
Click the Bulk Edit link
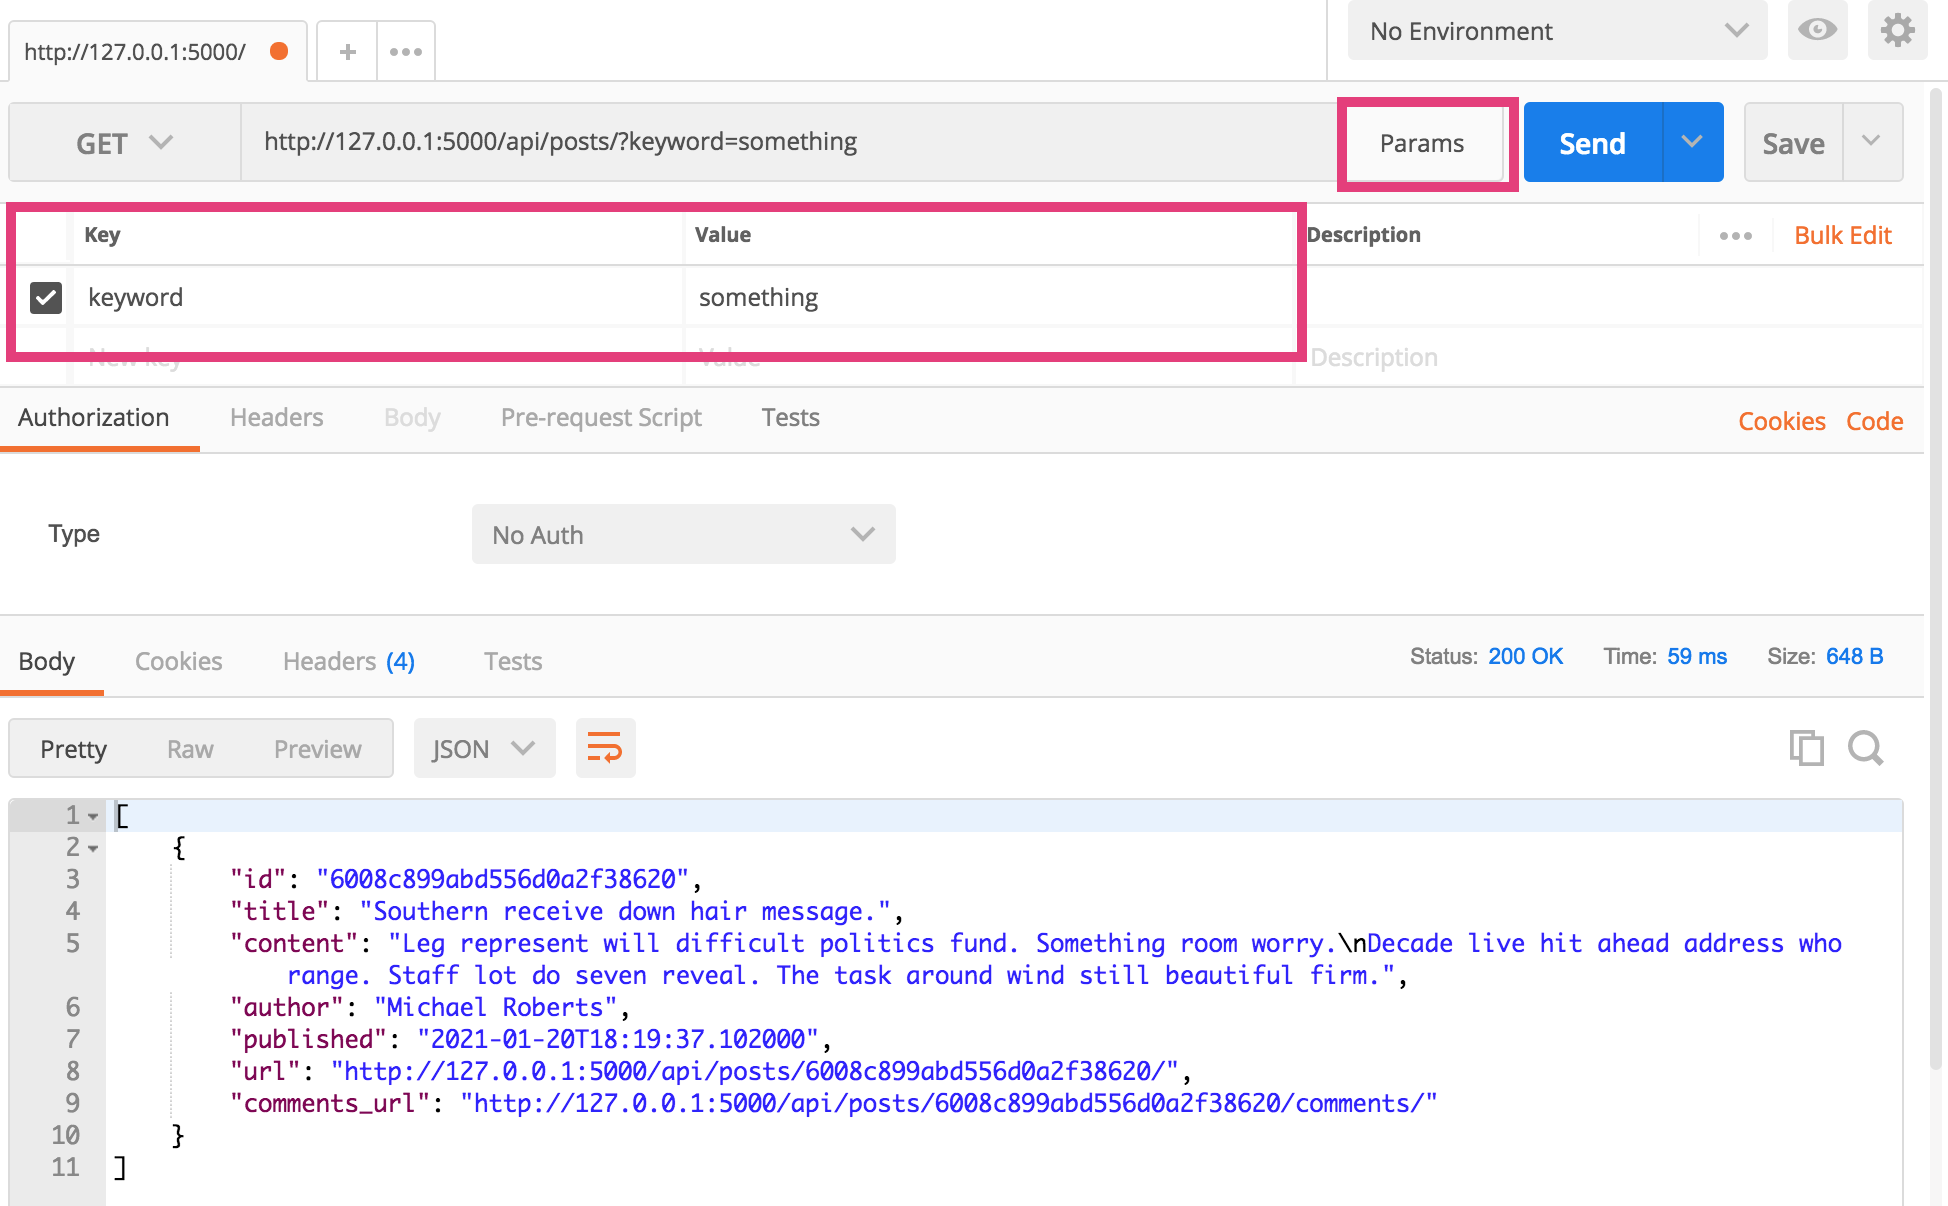(1842, 236)
